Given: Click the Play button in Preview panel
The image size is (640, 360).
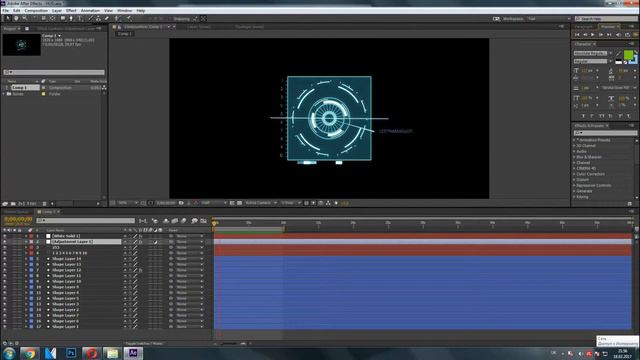Looking at the screenshot, I should click(x=593, y=35).
